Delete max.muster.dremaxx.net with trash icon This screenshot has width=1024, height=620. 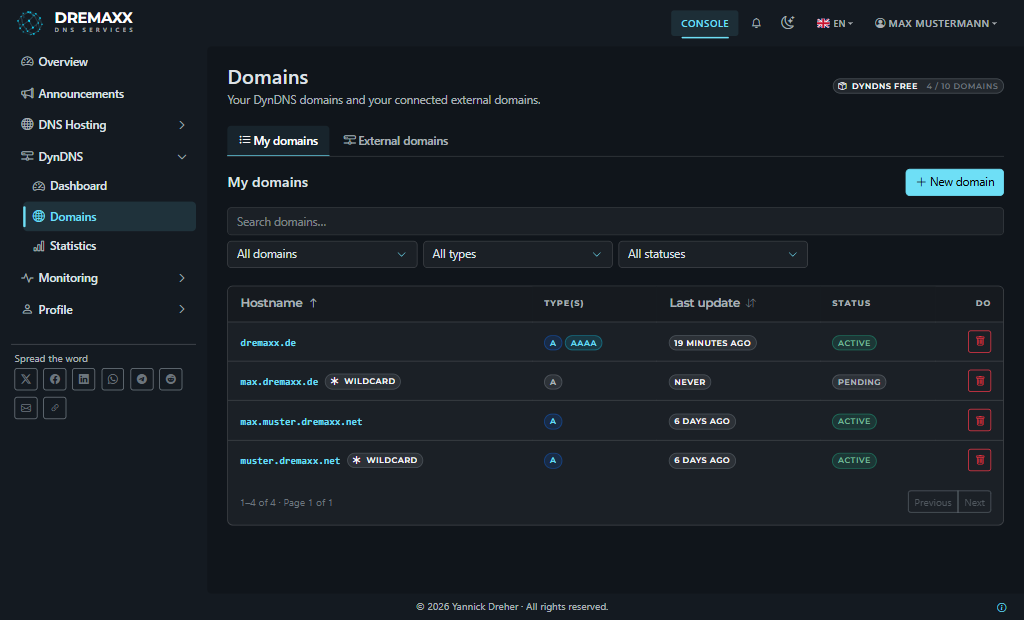click(x=980, y=420)
